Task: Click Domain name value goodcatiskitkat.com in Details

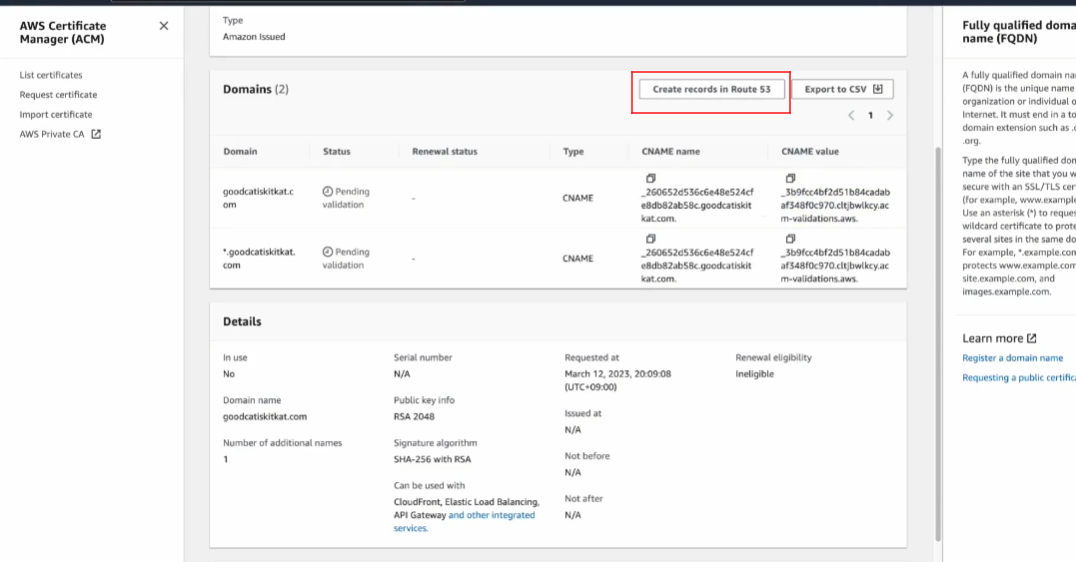Action: 264,417
